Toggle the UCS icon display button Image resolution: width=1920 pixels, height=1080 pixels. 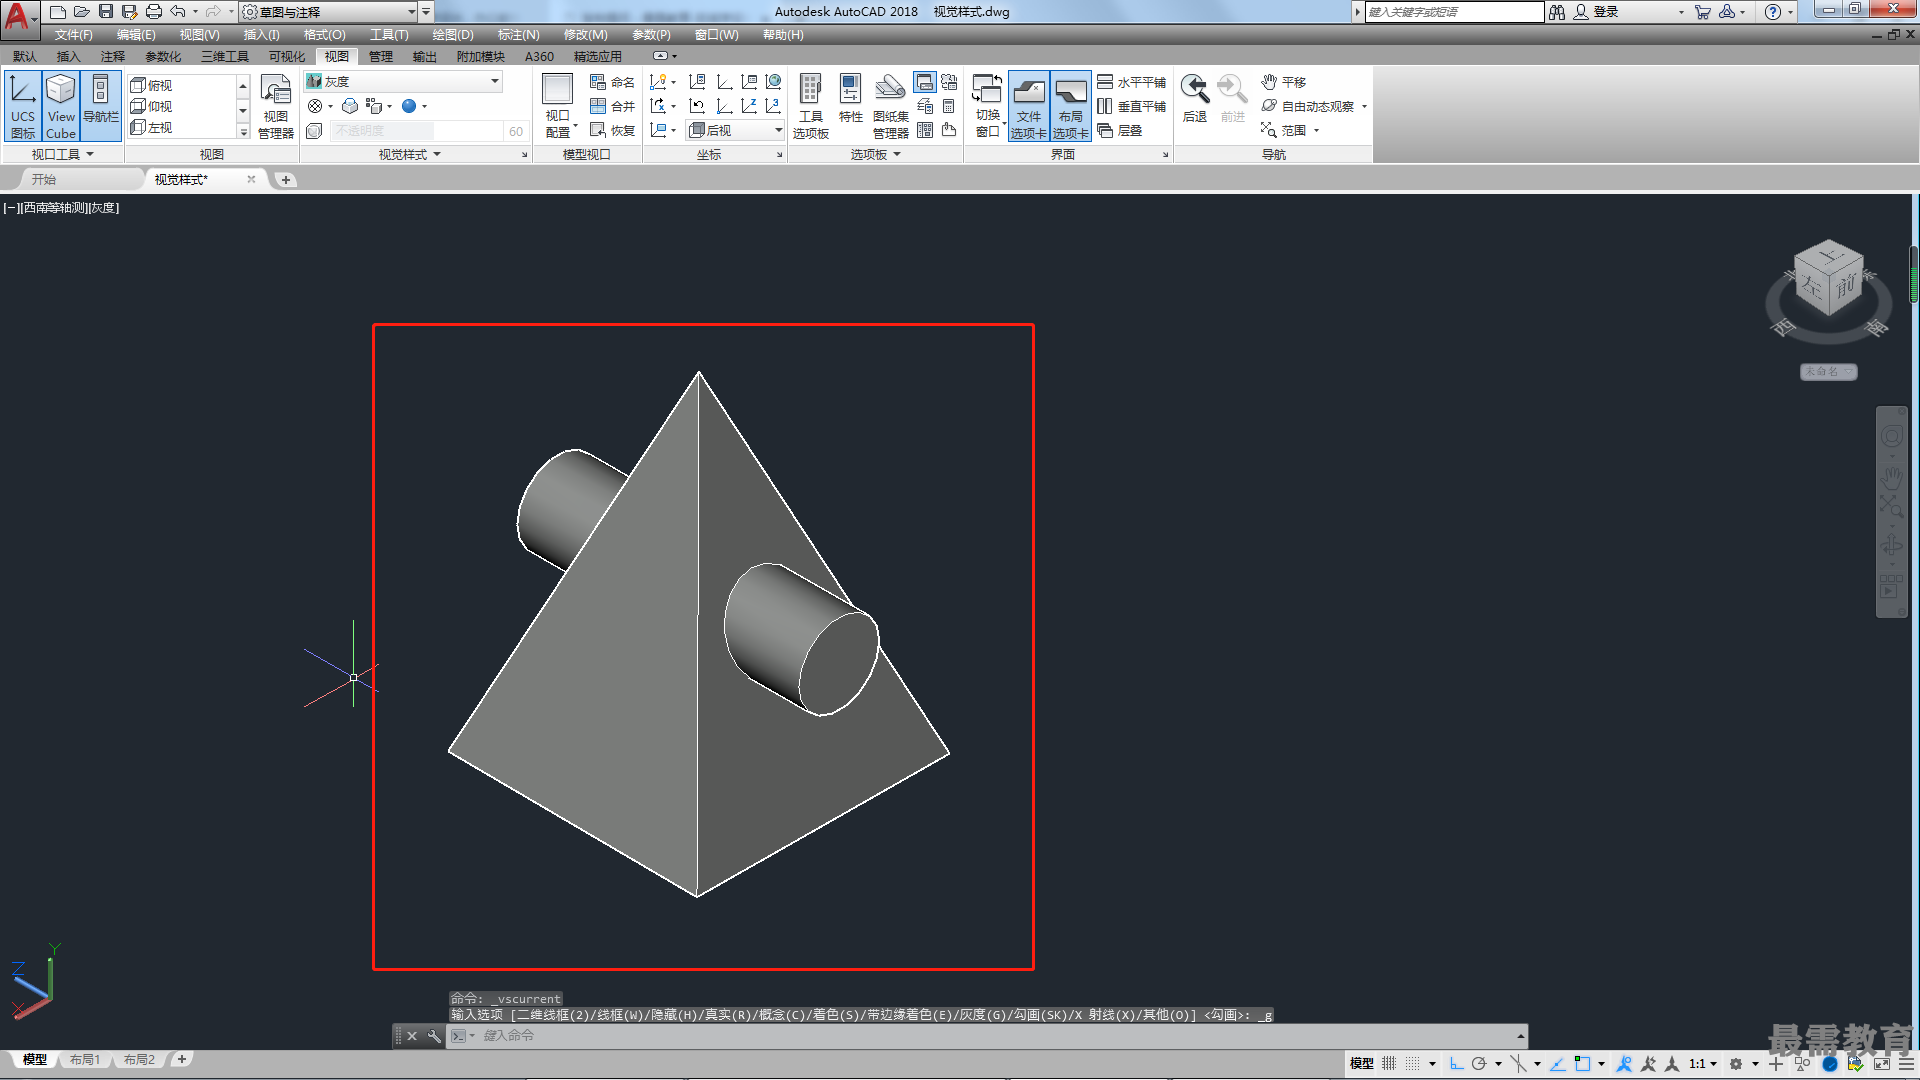click(x=23, y=106)
